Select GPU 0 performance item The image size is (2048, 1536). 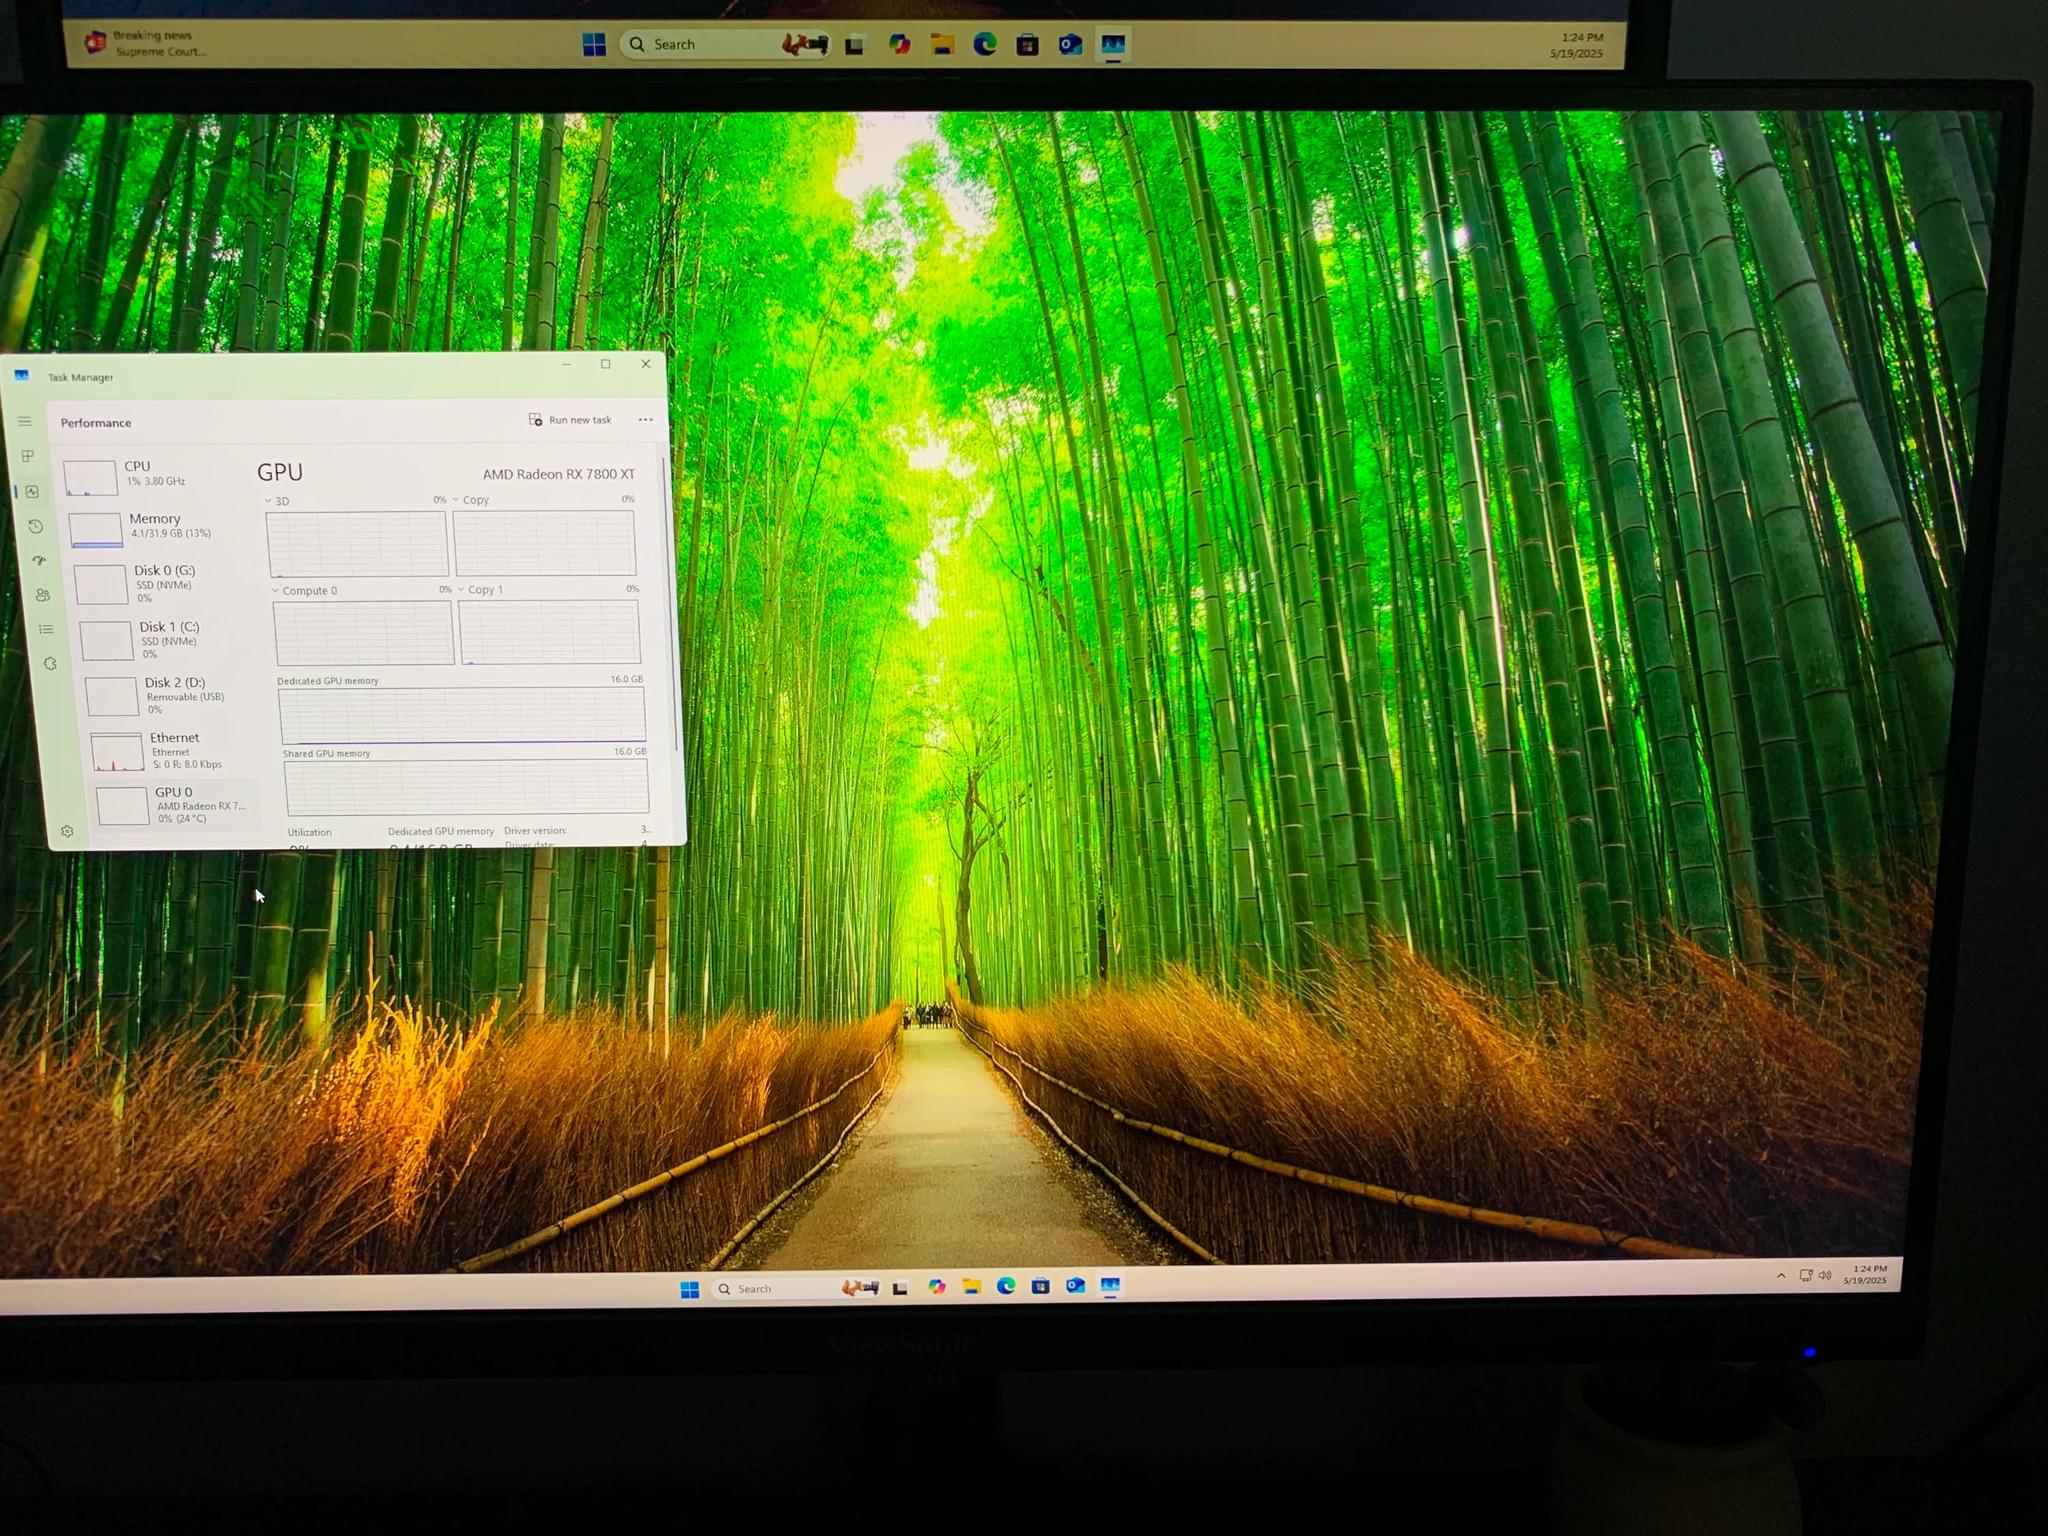(178, 805)
